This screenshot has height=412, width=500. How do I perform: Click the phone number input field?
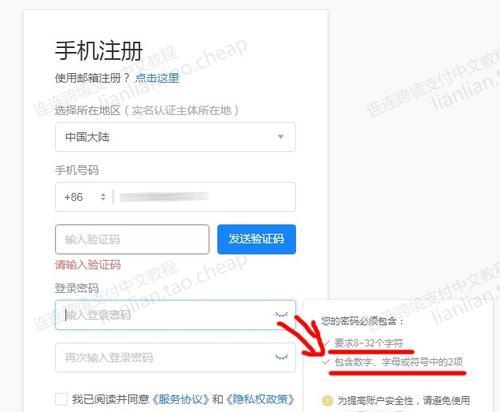click(204, 197)
